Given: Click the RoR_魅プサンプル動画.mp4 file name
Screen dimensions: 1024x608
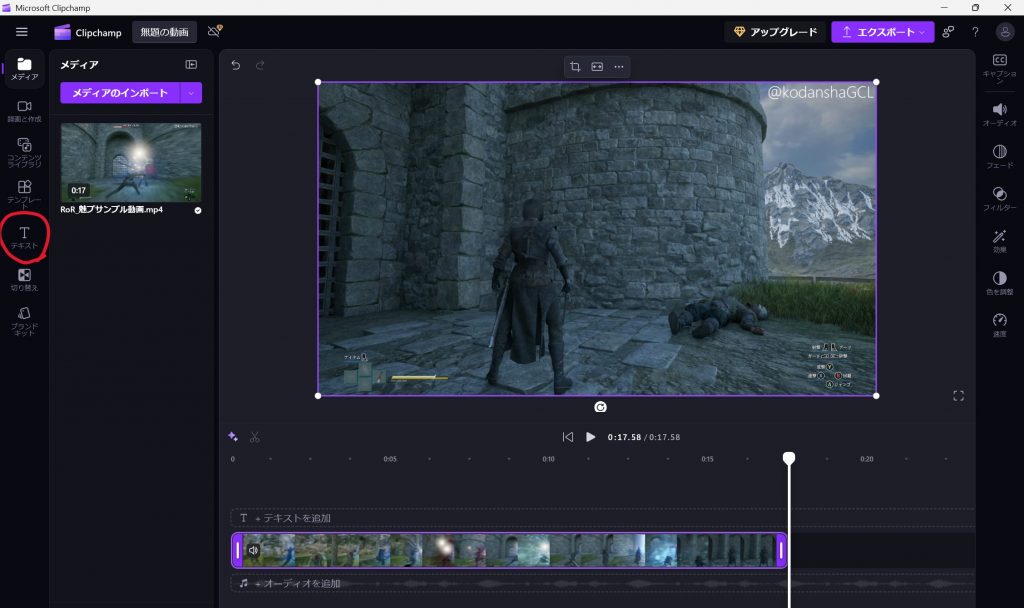Looking at the screenshot, I should 112,210.
